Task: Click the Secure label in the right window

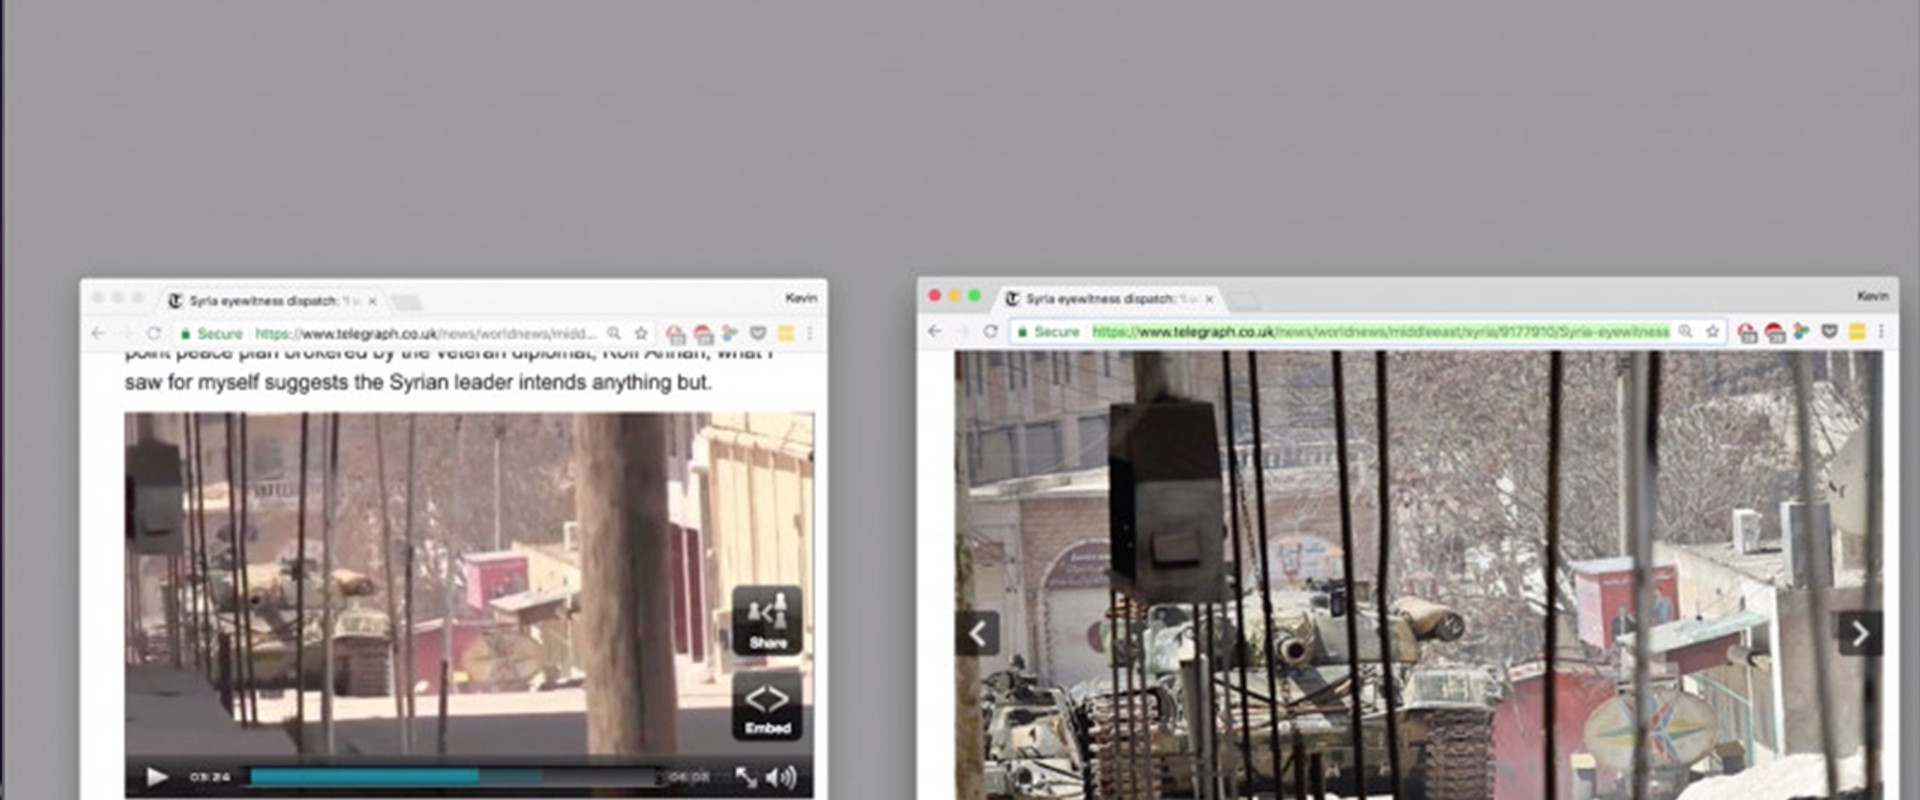Action: pos(1056,331)
